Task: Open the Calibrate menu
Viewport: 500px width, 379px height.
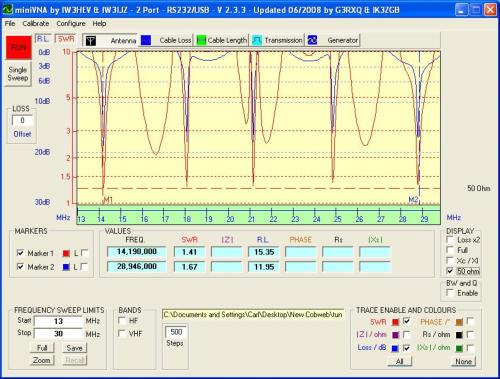Action: pyautogui.click(x=36, y=24)
